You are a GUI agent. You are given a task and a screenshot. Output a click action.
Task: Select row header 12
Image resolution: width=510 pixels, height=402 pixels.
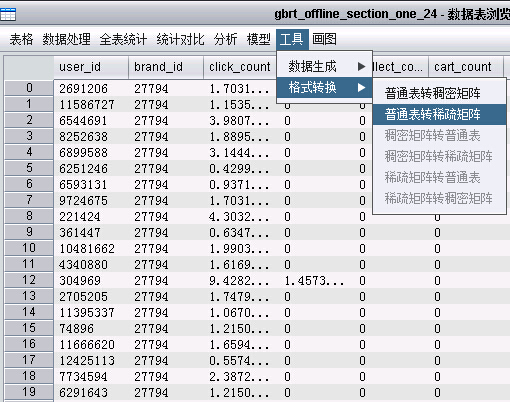click(29, 280)
